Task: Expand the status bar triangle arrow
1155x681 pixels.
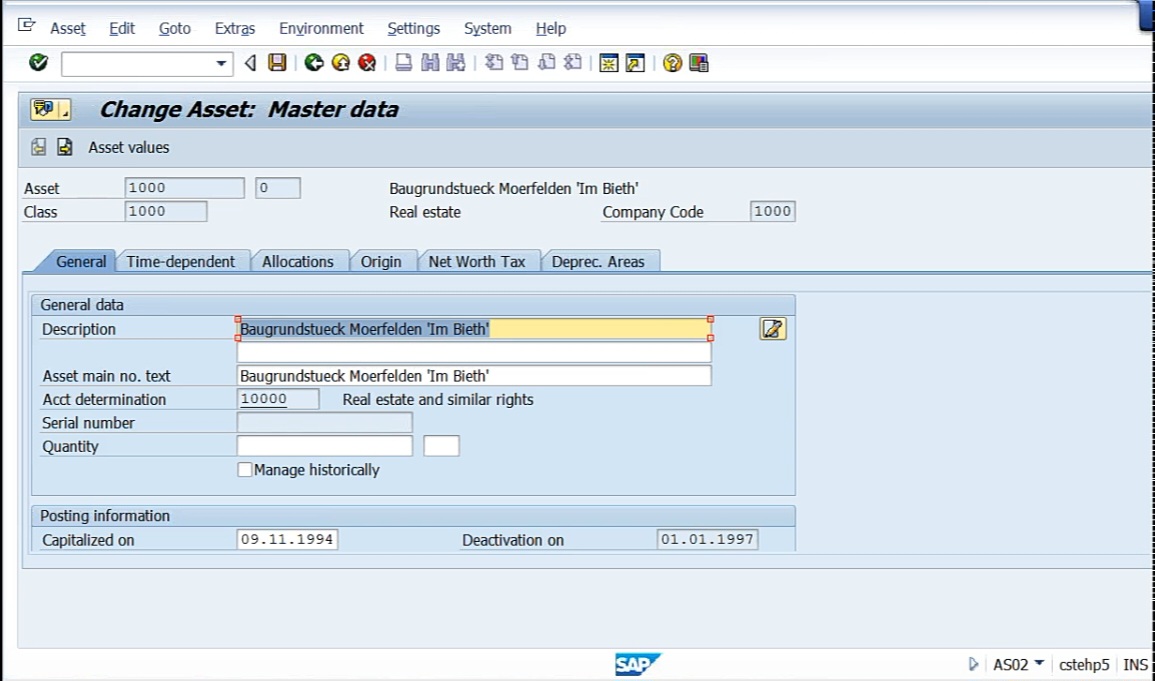Action: 973,664
